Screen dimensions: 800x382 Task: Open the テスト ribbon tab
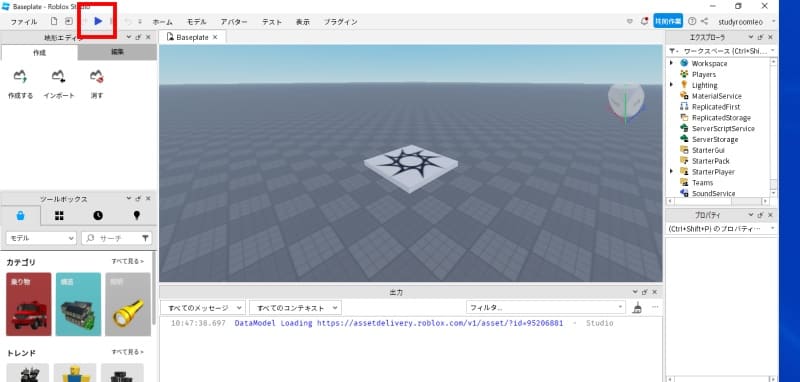point(272,22)
